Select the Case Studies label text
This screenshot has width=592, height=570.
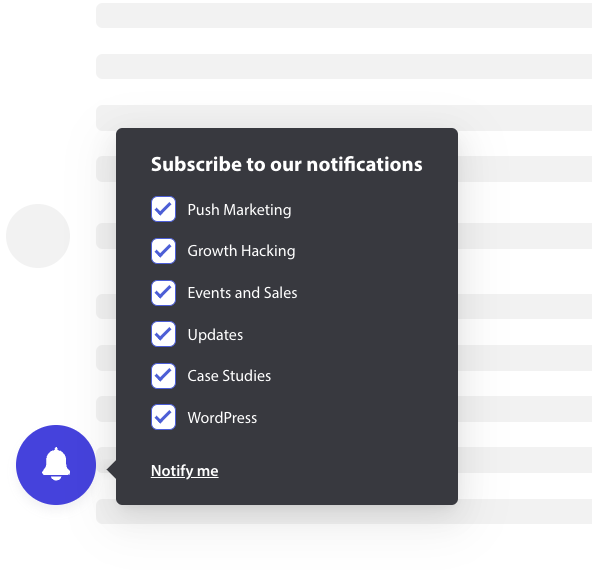click(229, 376)
